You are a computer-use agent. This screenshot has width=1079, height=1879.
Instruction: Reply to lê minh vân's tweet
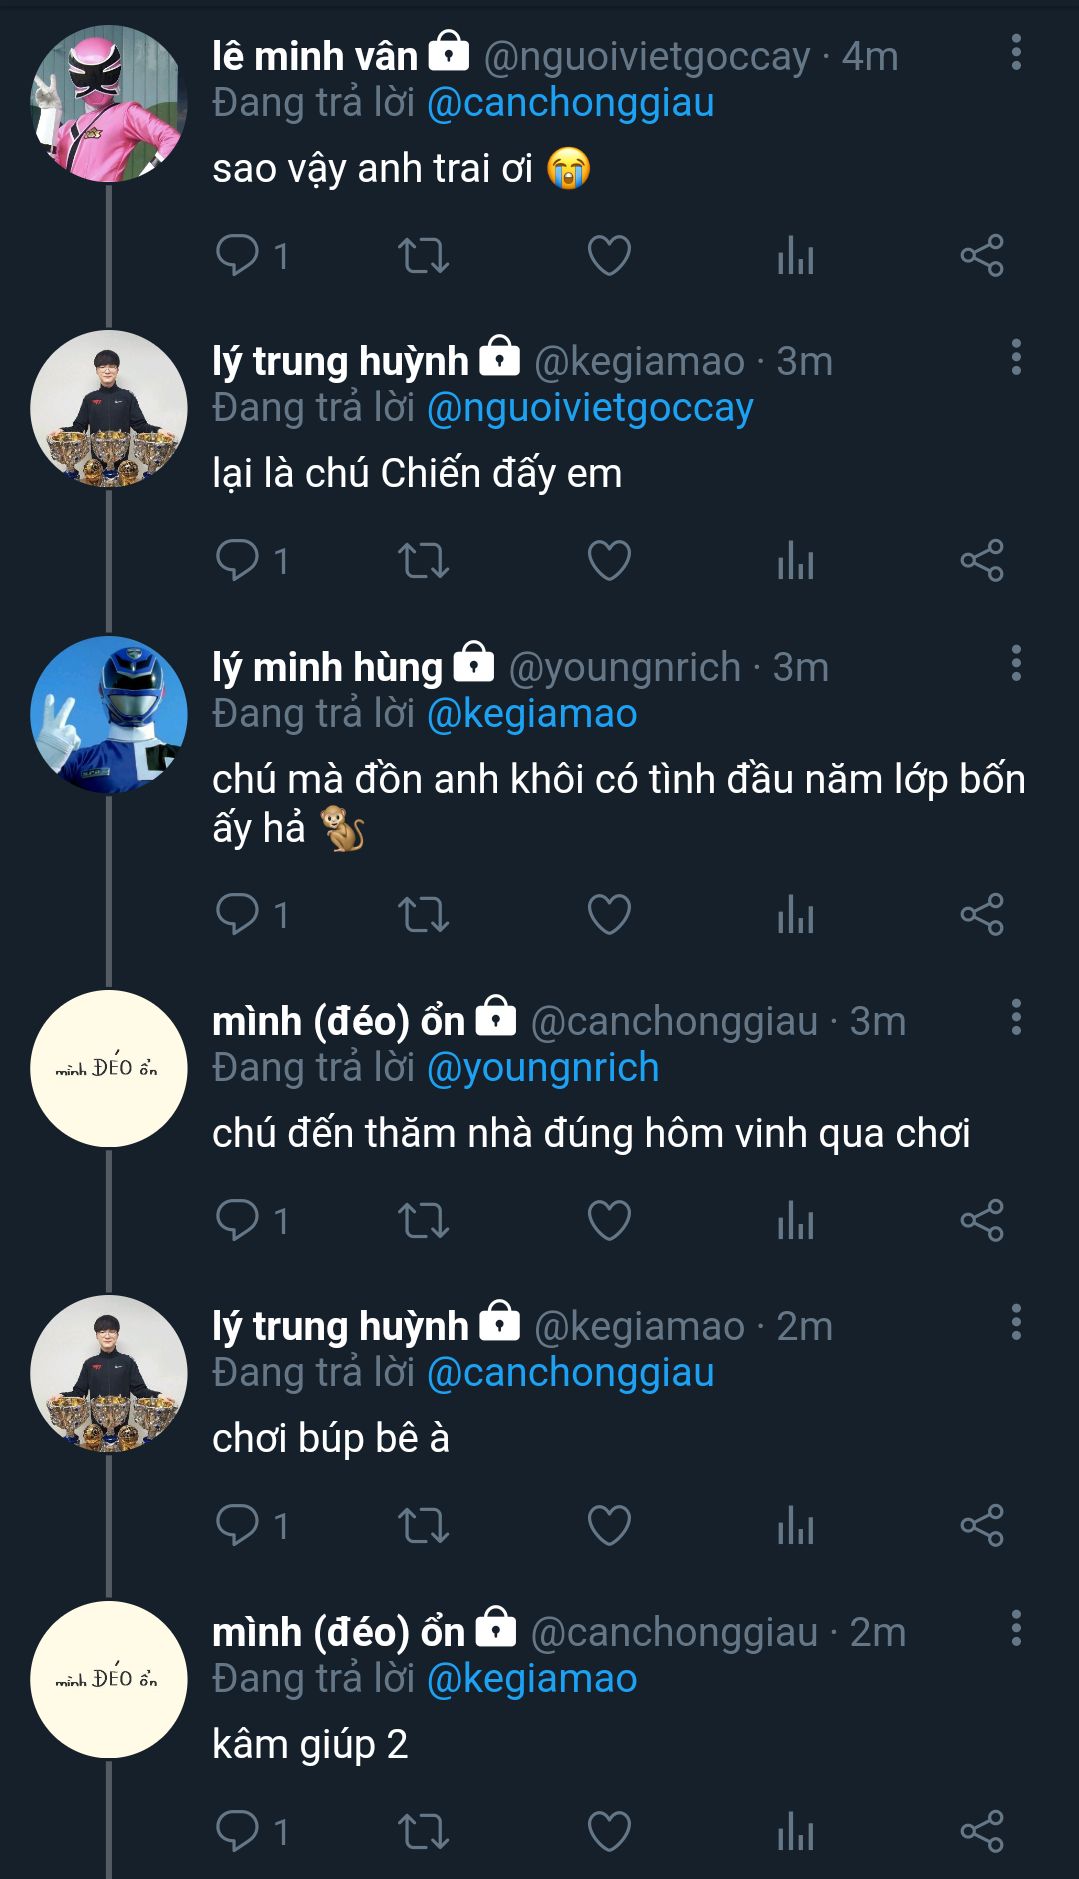(238, 255)
